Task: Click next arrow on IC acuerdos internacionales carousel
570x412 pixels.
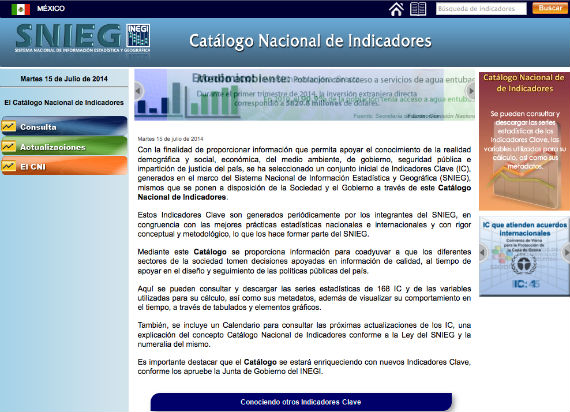Action: click(566, 252)
